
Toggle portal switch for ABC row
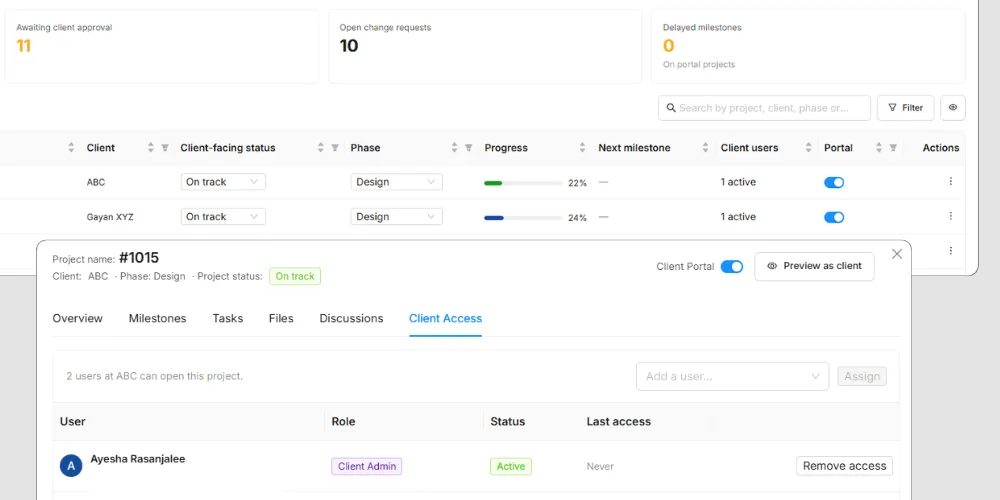[x=834, y=182]
